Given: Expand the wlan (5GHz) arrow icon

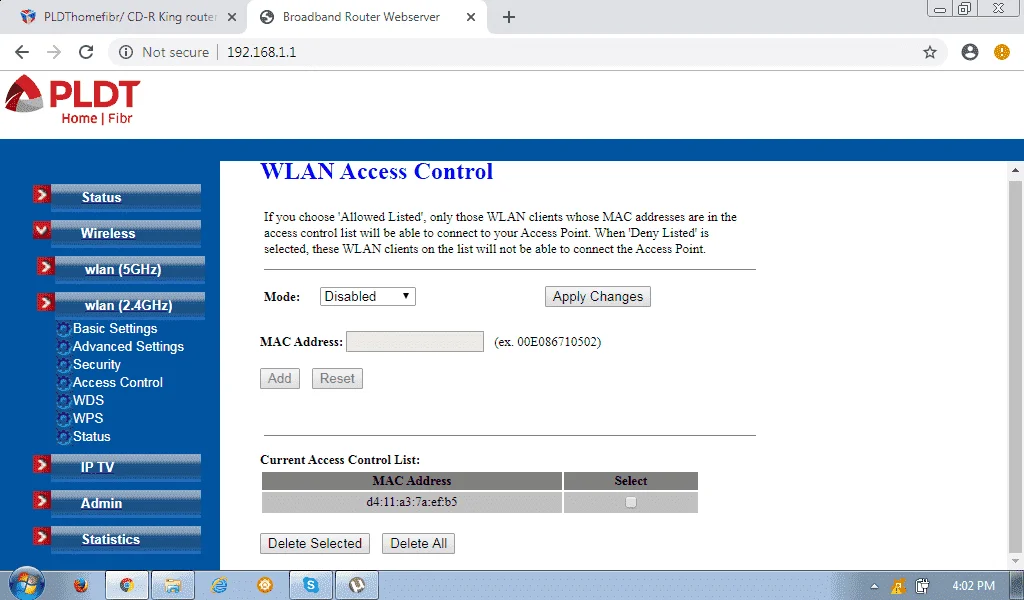Looking at the screenshot, I should click(x=46, y=266).
